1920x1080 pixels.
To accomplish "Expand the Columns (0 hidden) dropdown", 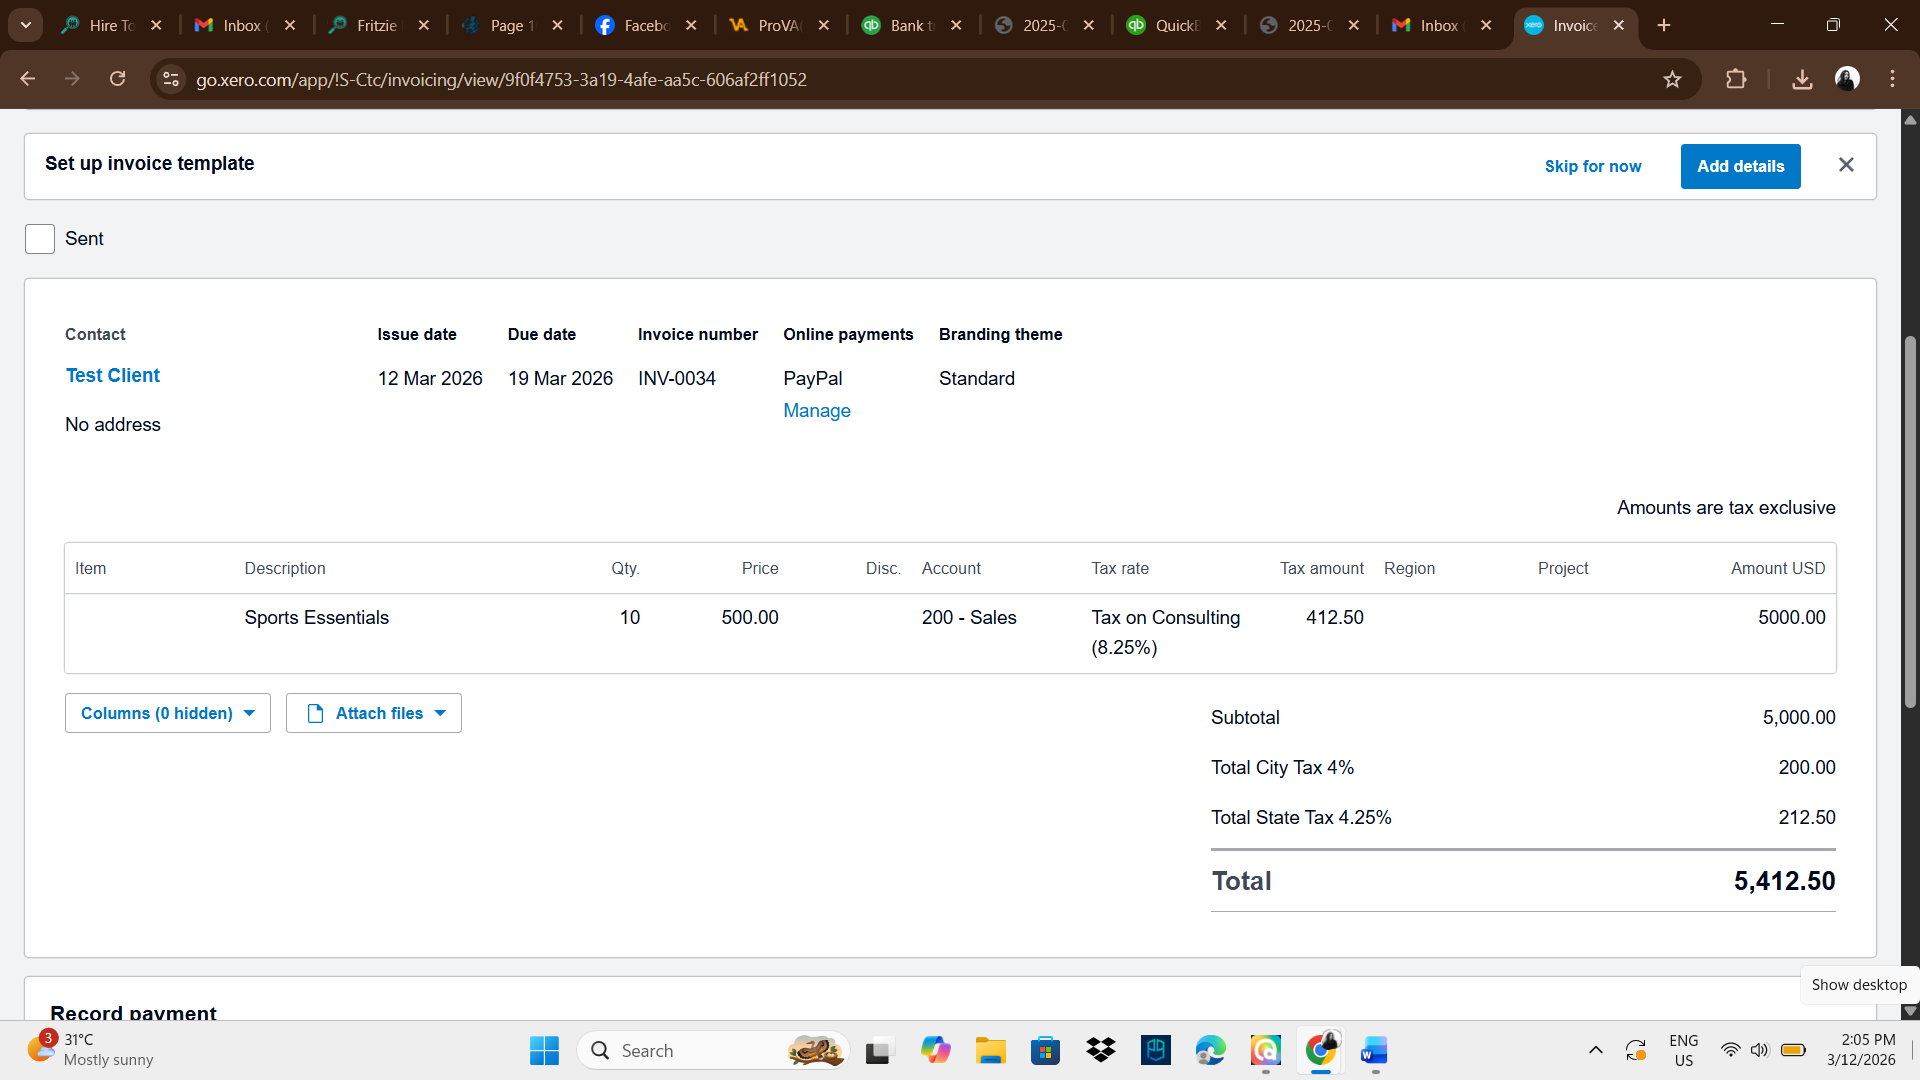I will (168, 713).
